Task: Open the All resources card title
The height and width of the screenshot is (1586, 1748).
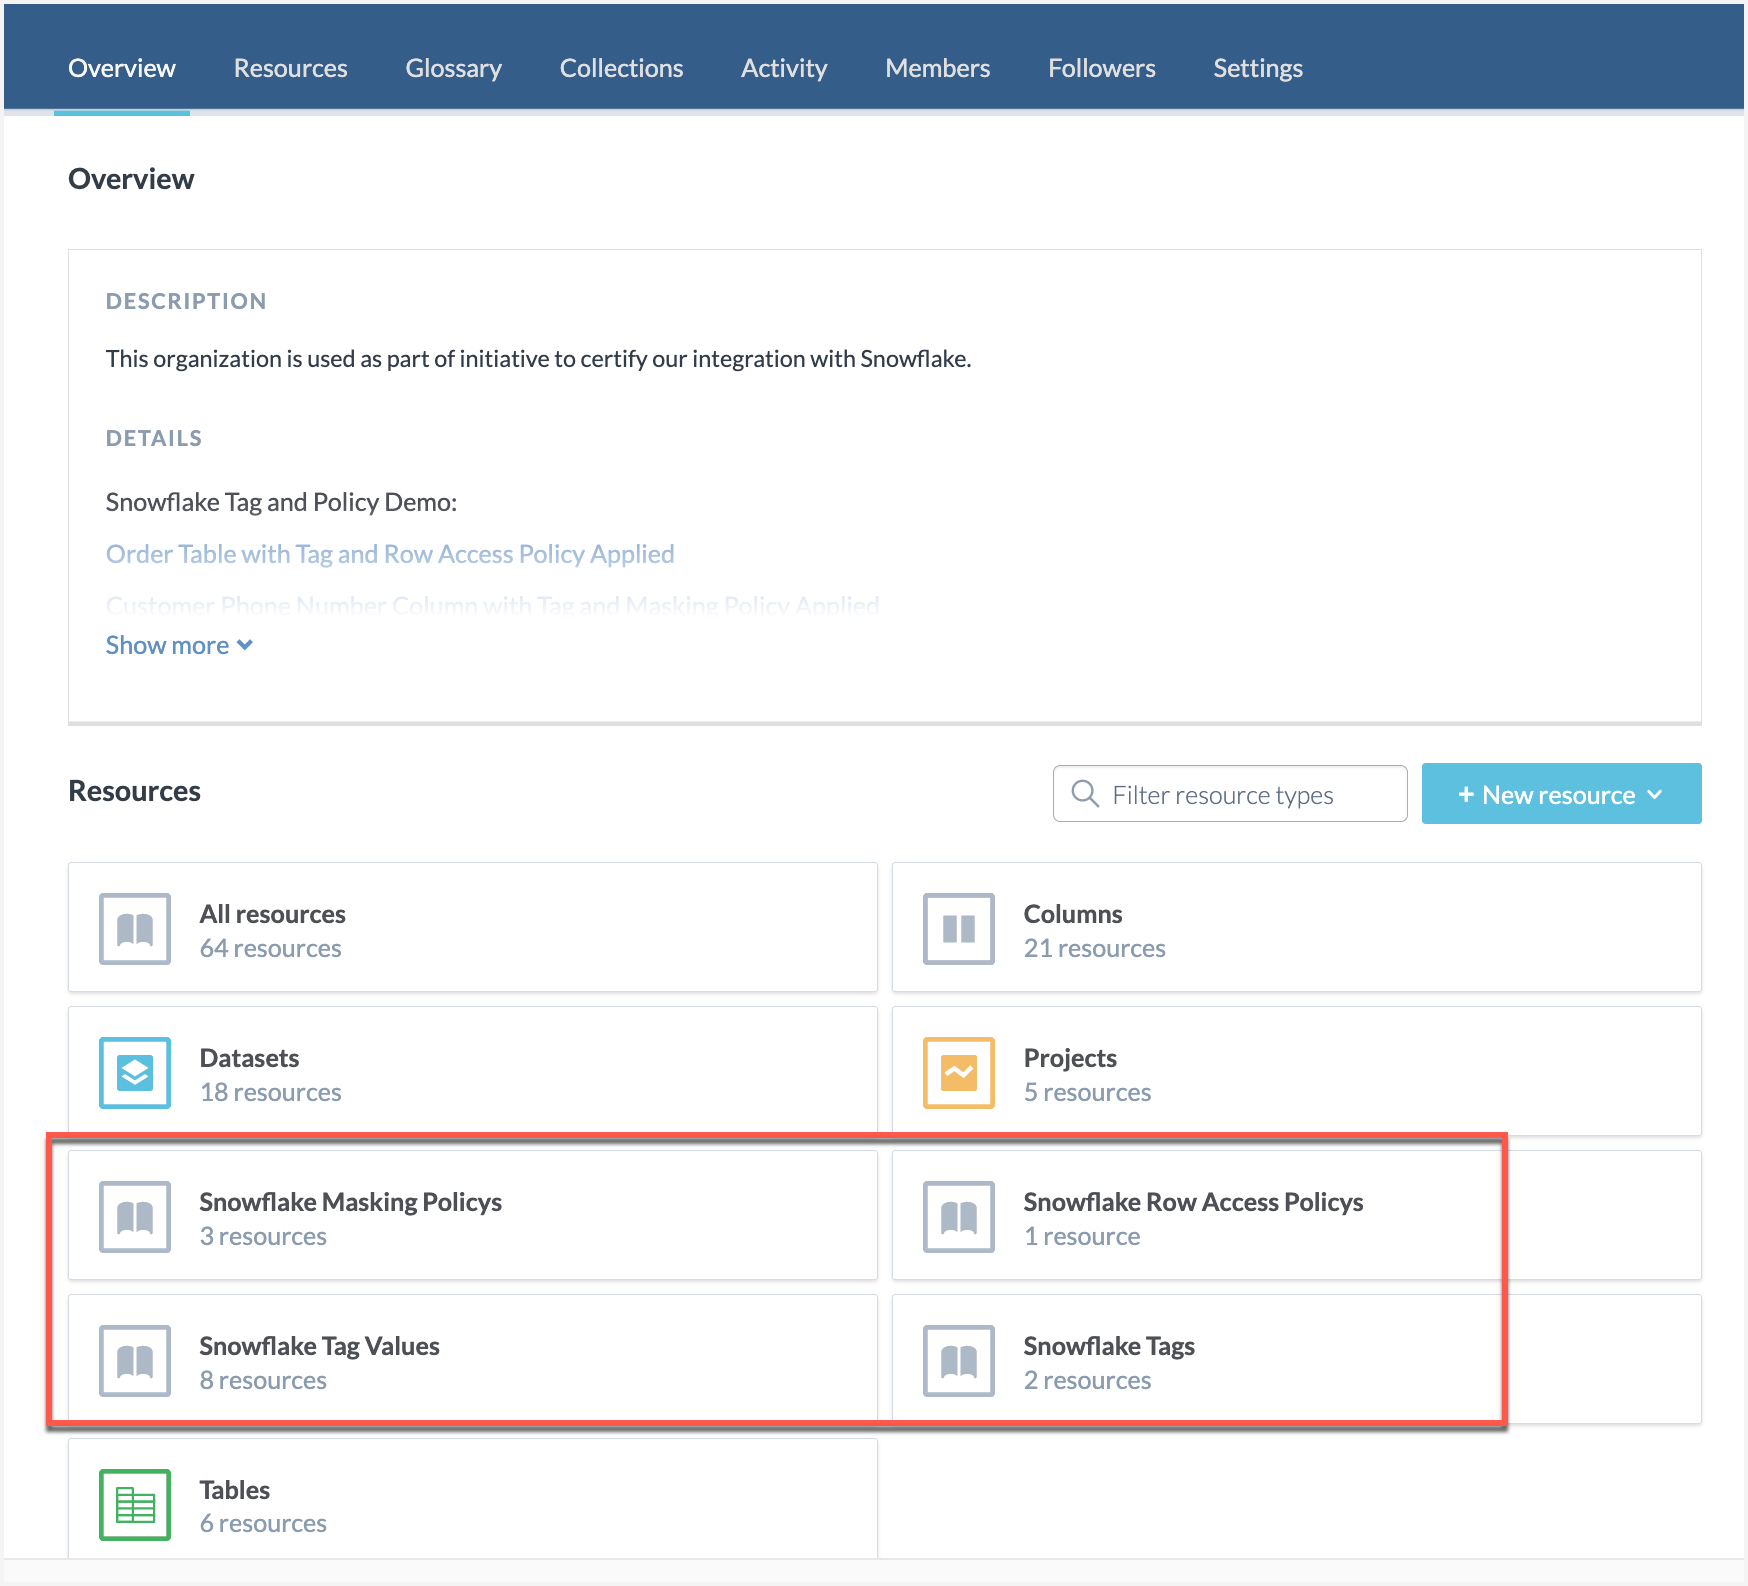Action: click(x=273, y=914)
